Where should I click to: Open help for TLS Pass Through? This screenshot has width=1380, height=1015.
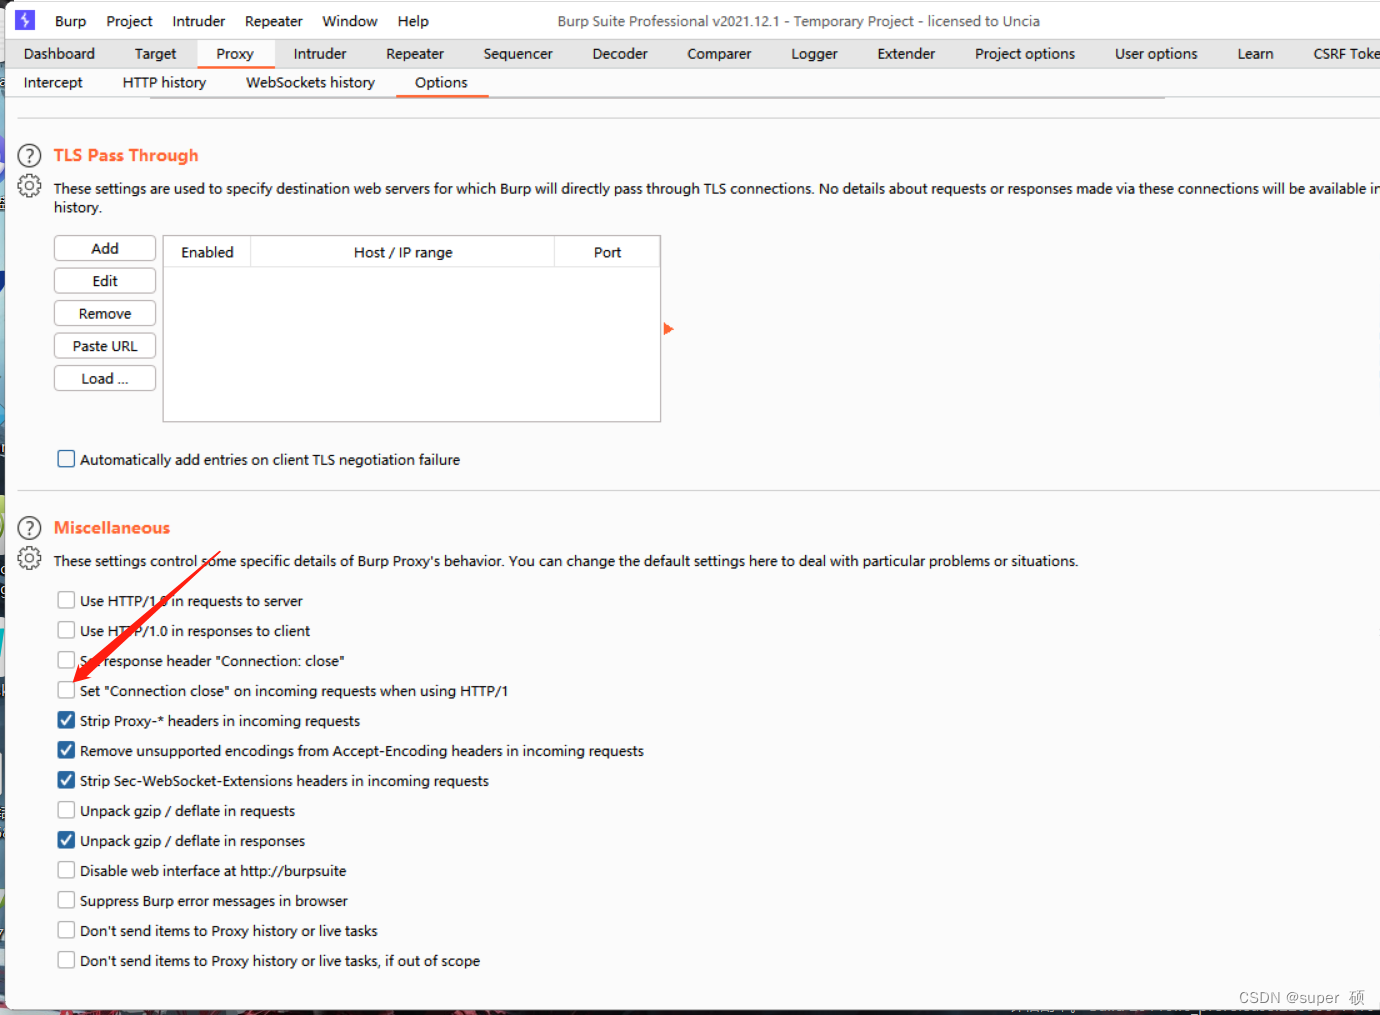(x=30, y=155)
